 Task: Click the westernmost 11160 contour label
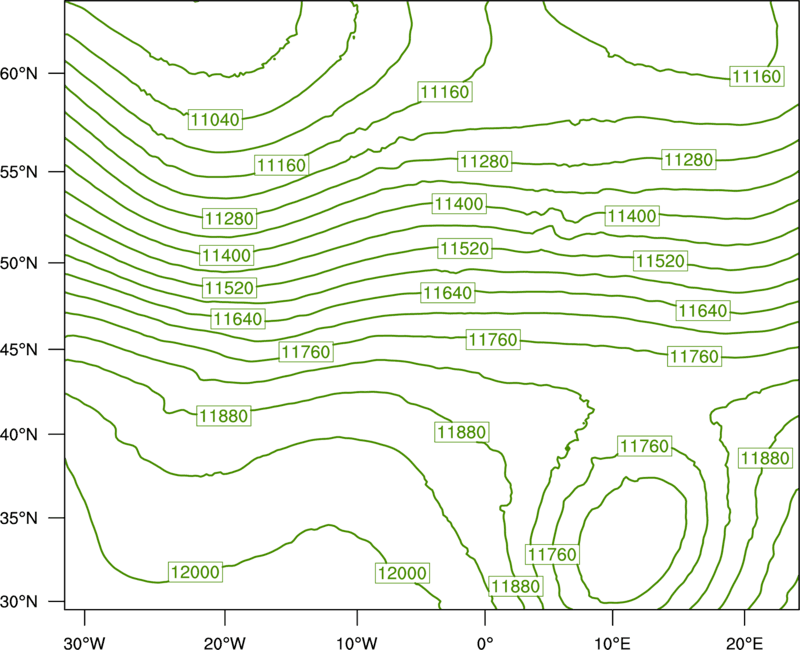281,165
